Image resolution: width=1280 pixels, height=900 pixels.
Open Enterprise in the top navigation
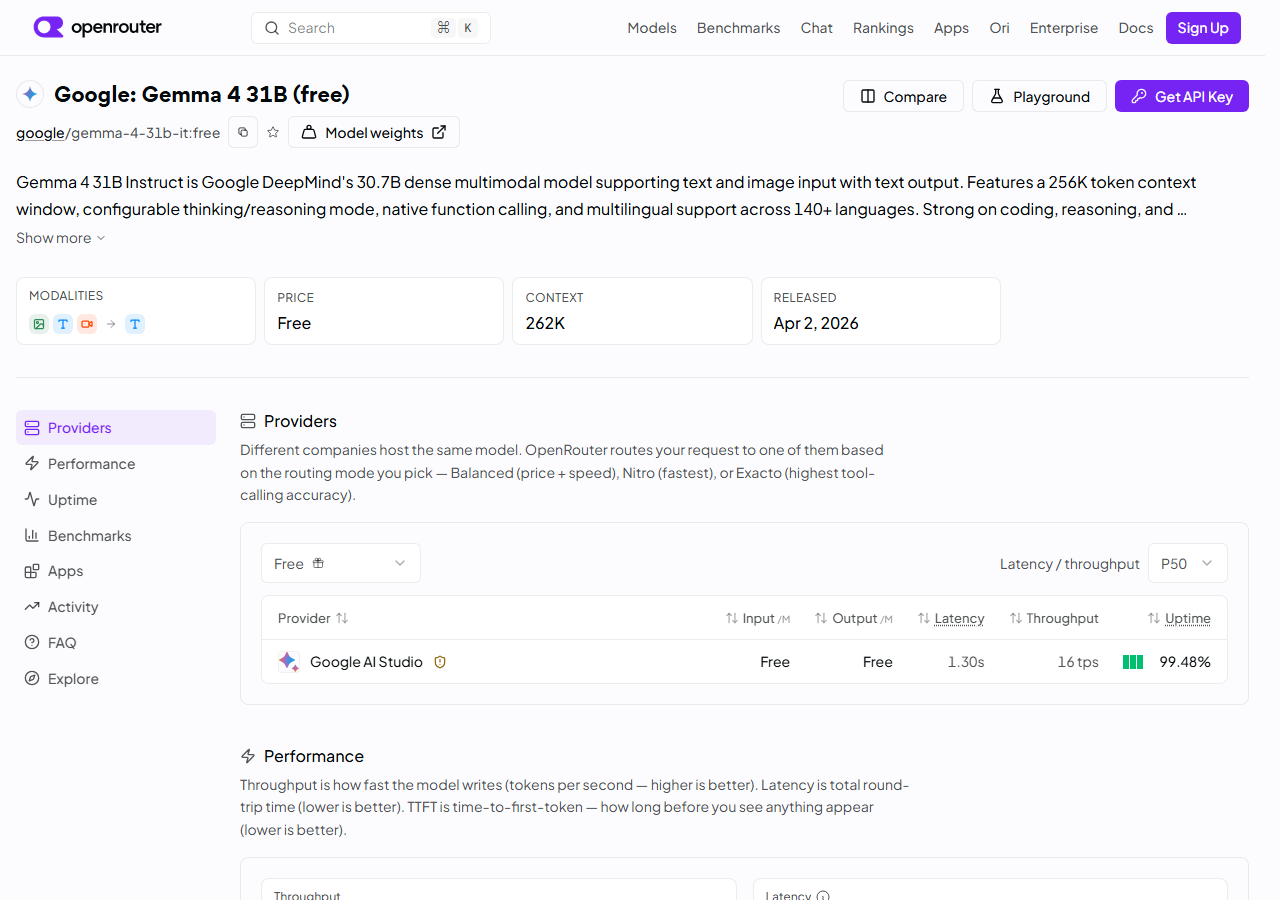point(1064,28)
